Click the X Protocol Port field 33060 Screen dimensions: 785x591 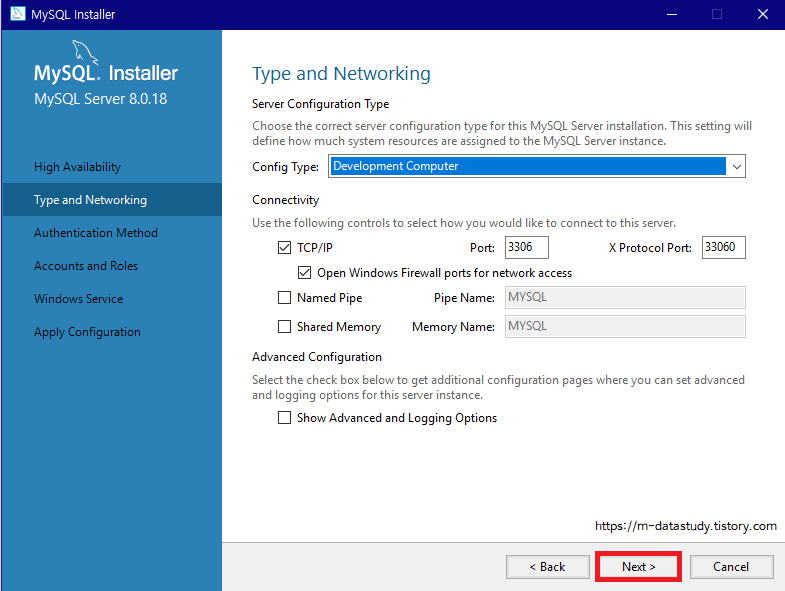723,247
